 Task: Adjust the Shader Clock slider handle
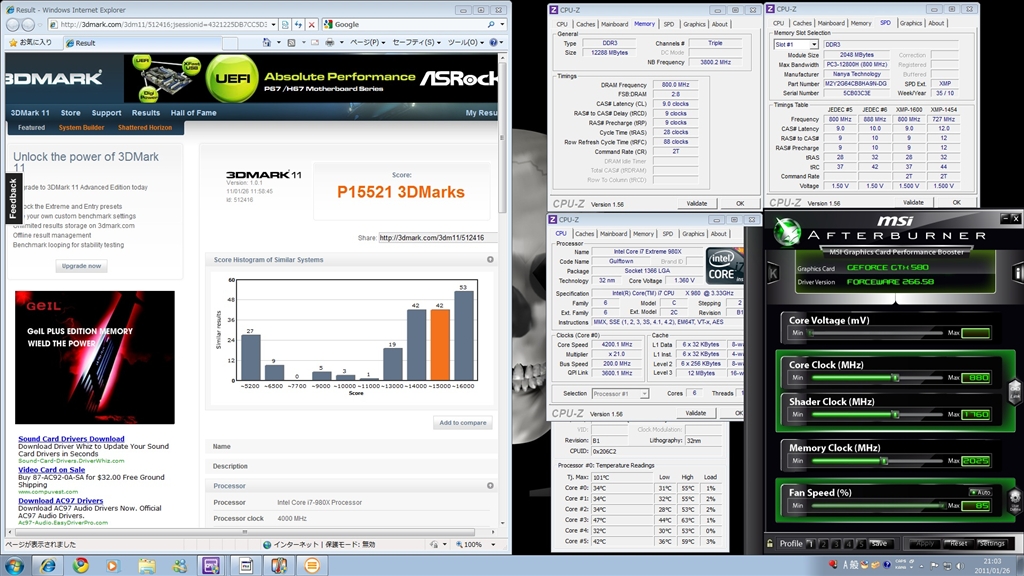tap(895, 415)
